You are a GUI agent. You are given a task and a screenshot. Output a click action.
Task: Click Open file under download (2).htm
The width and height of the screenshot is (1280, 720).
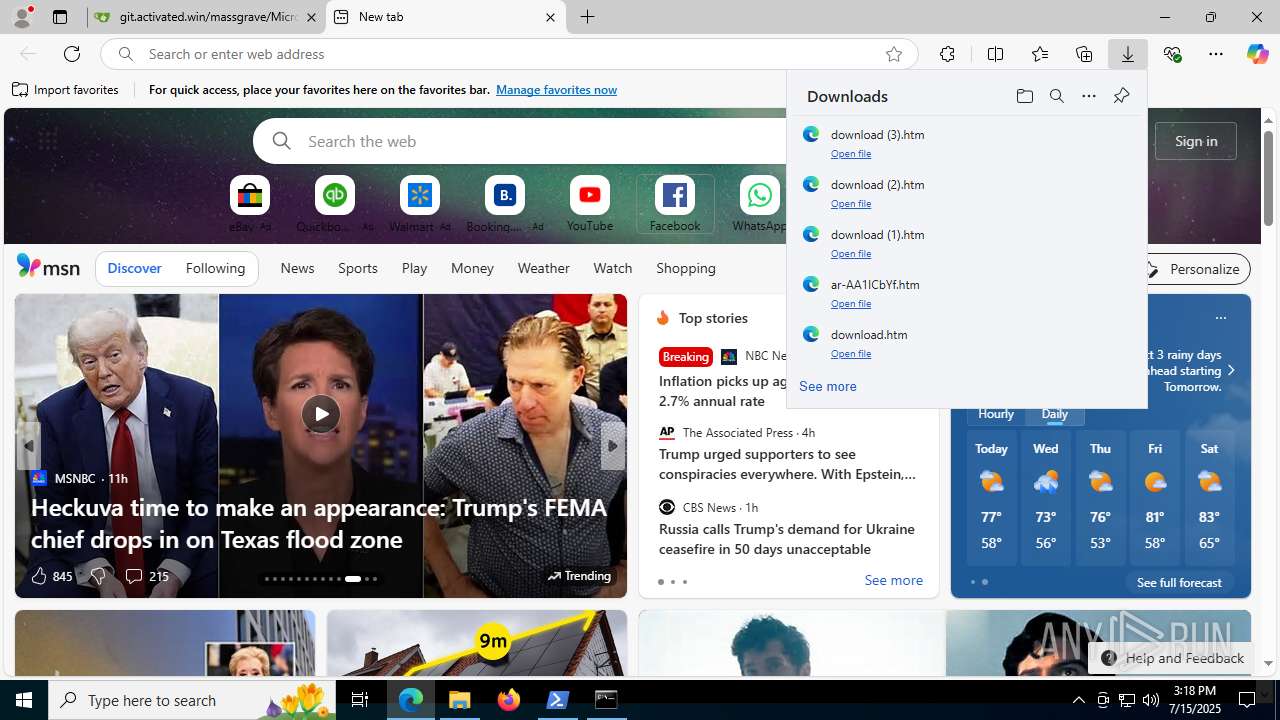(851, 204)
